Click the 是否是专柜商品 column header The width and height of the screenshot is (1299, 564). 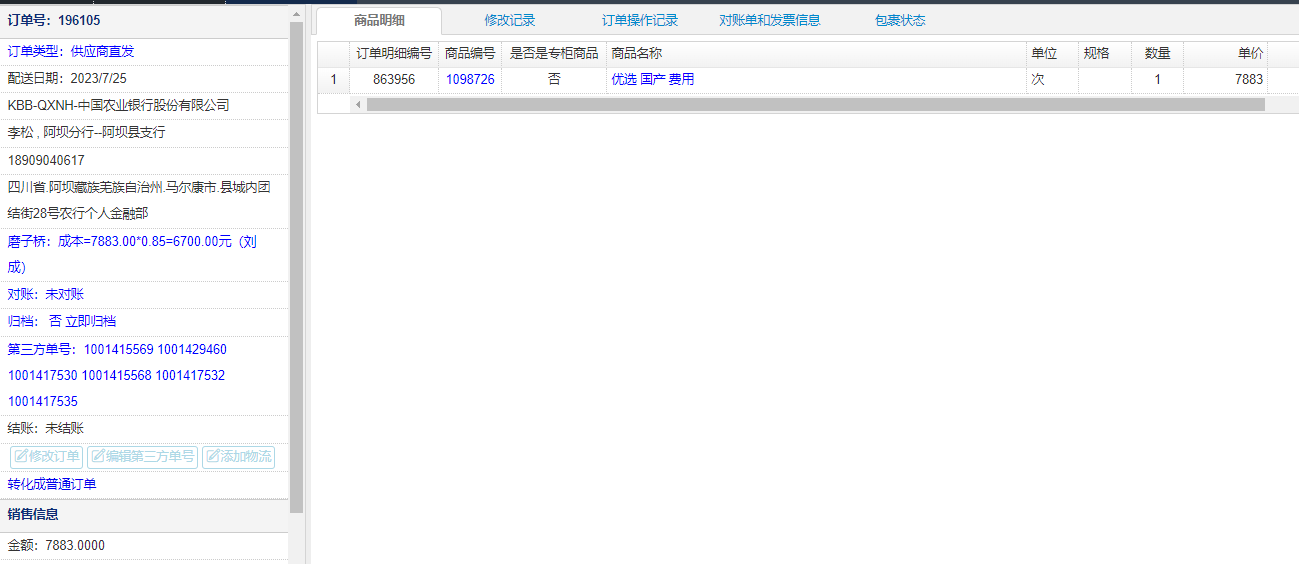[554, 53]
